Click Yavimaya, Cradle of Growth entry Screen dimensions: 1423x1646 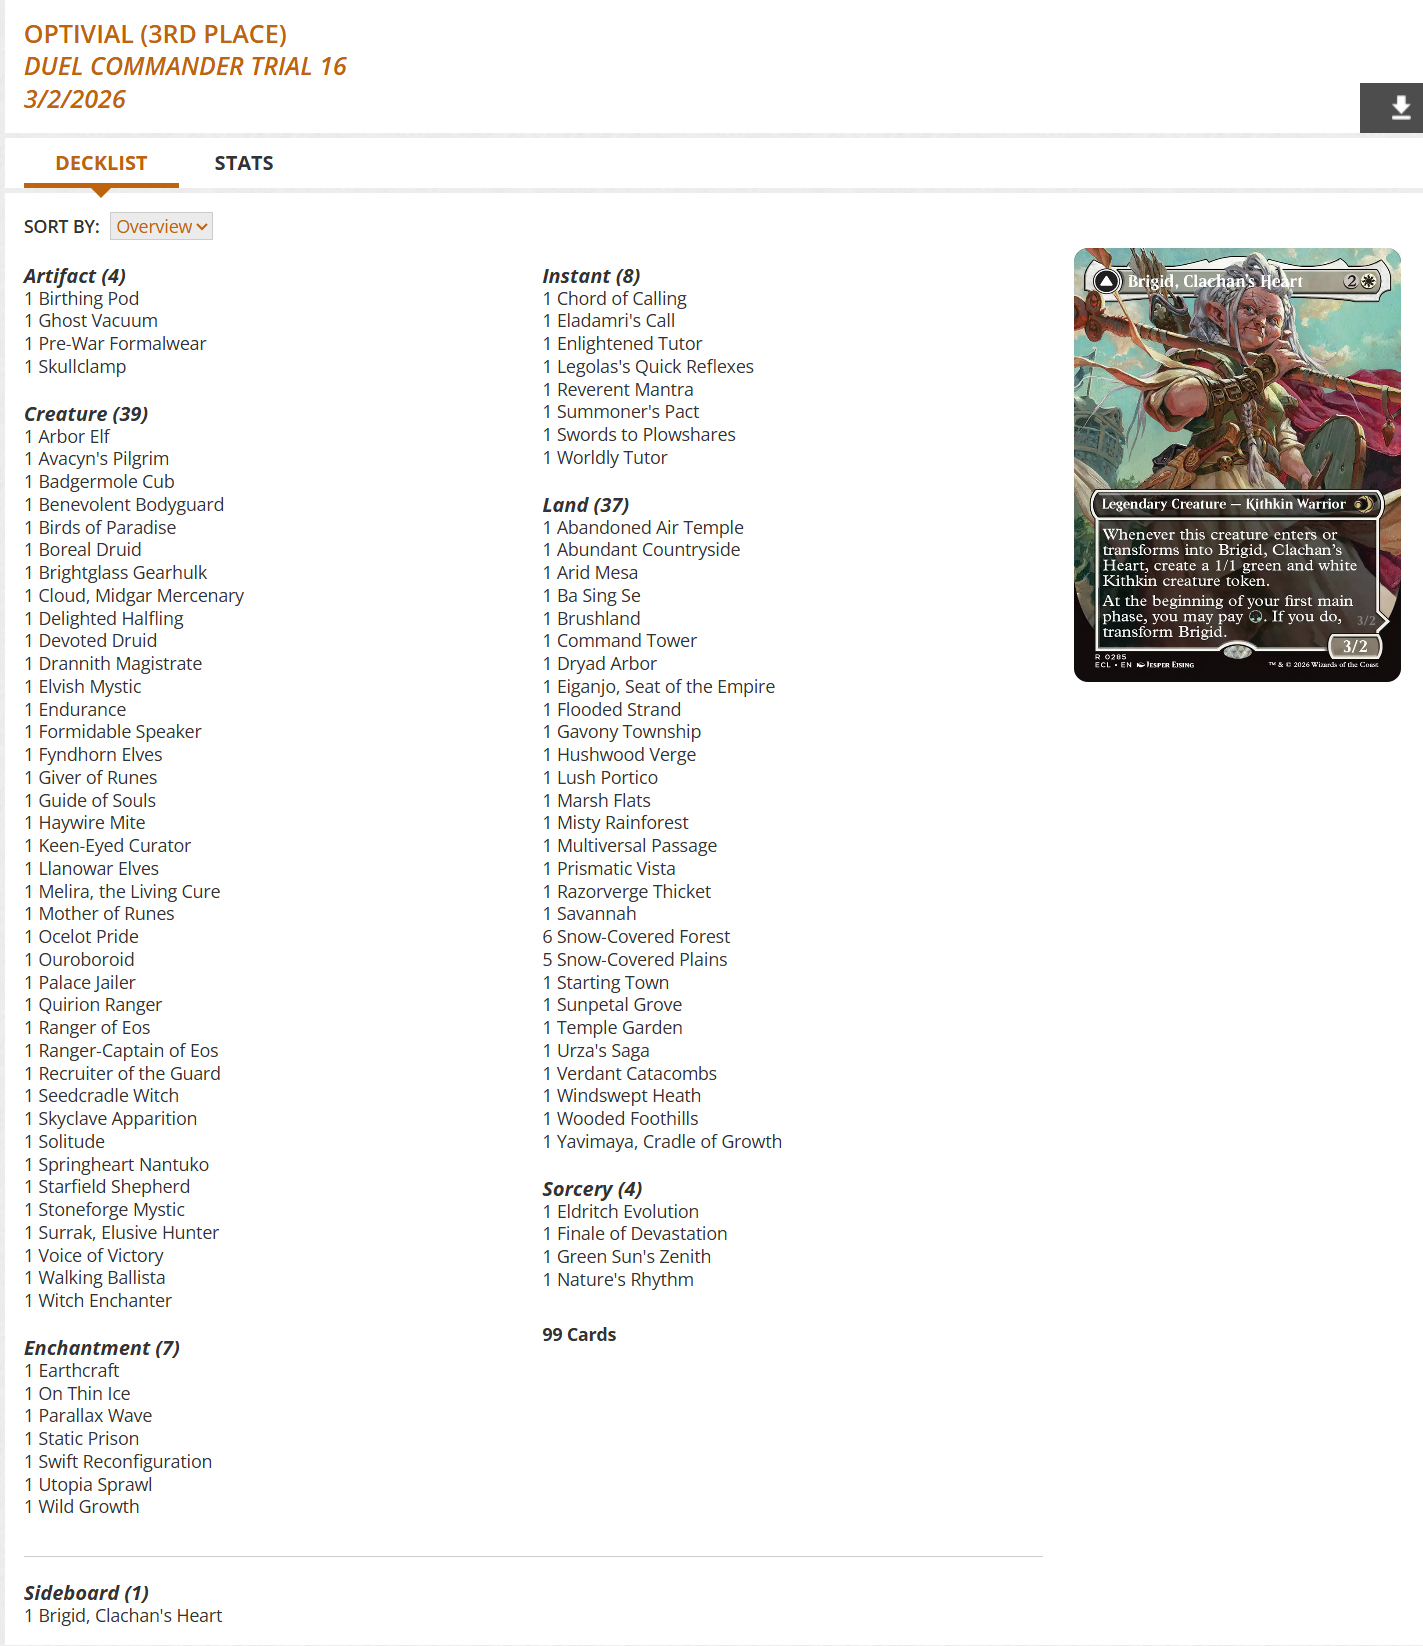click(x=668, y=1141)
